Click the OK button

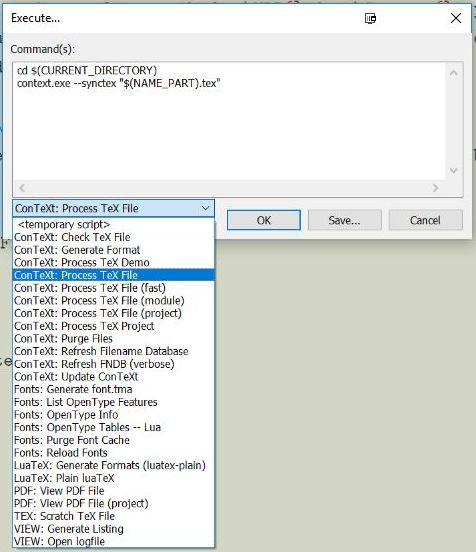pyautogui.click(x=264, y=220)
